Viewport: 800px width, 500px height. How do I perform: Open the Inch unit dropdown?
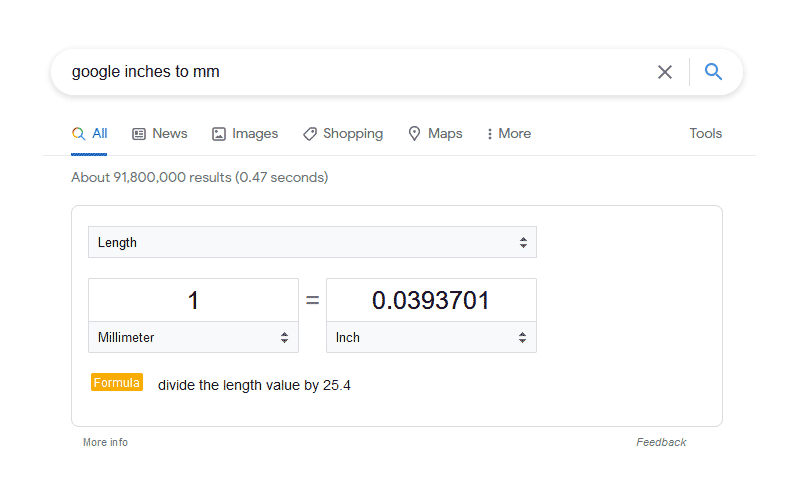431,337
